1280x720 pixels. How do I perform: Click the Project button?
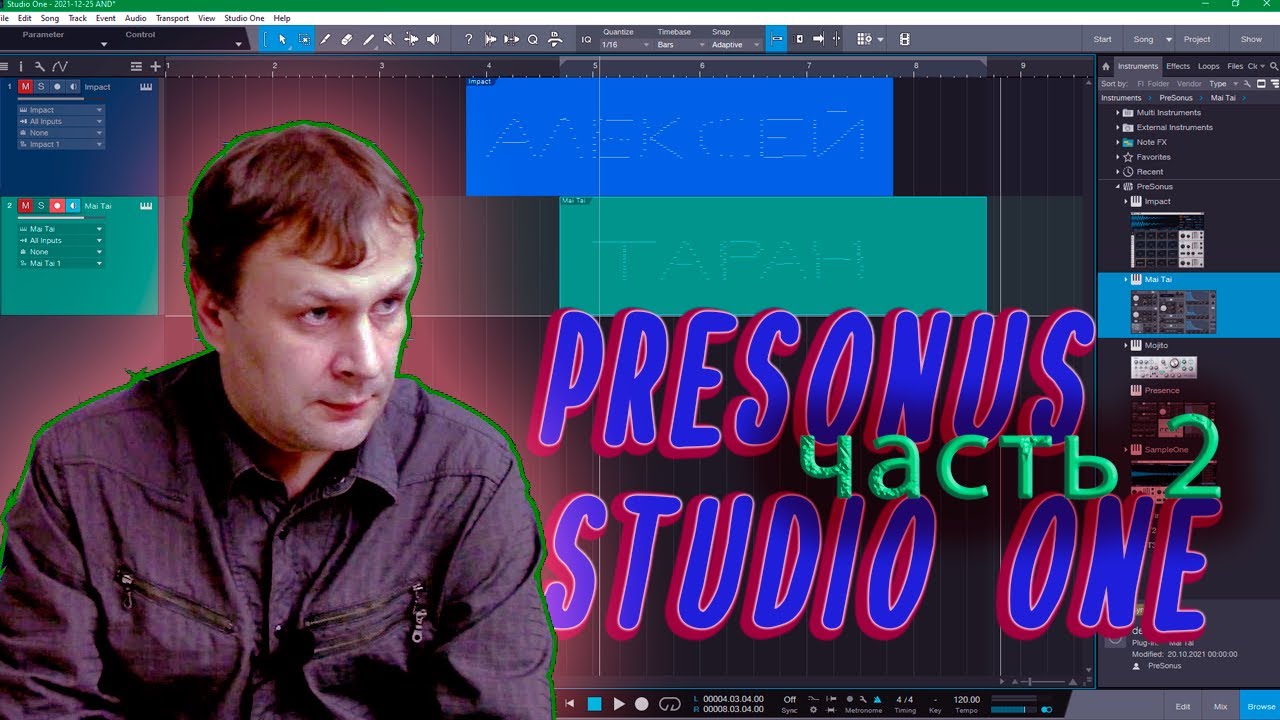click(x=1197, y=39)
